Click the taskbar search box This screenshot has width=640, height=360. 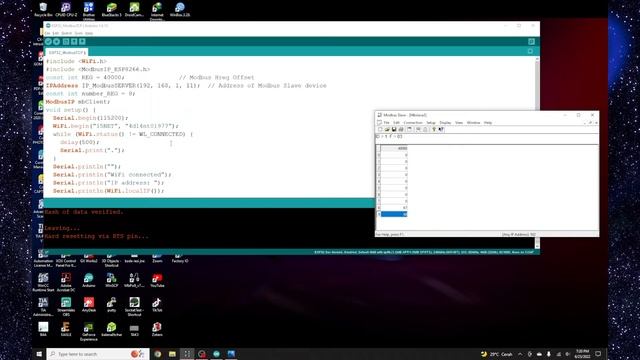tap(98, 354)
